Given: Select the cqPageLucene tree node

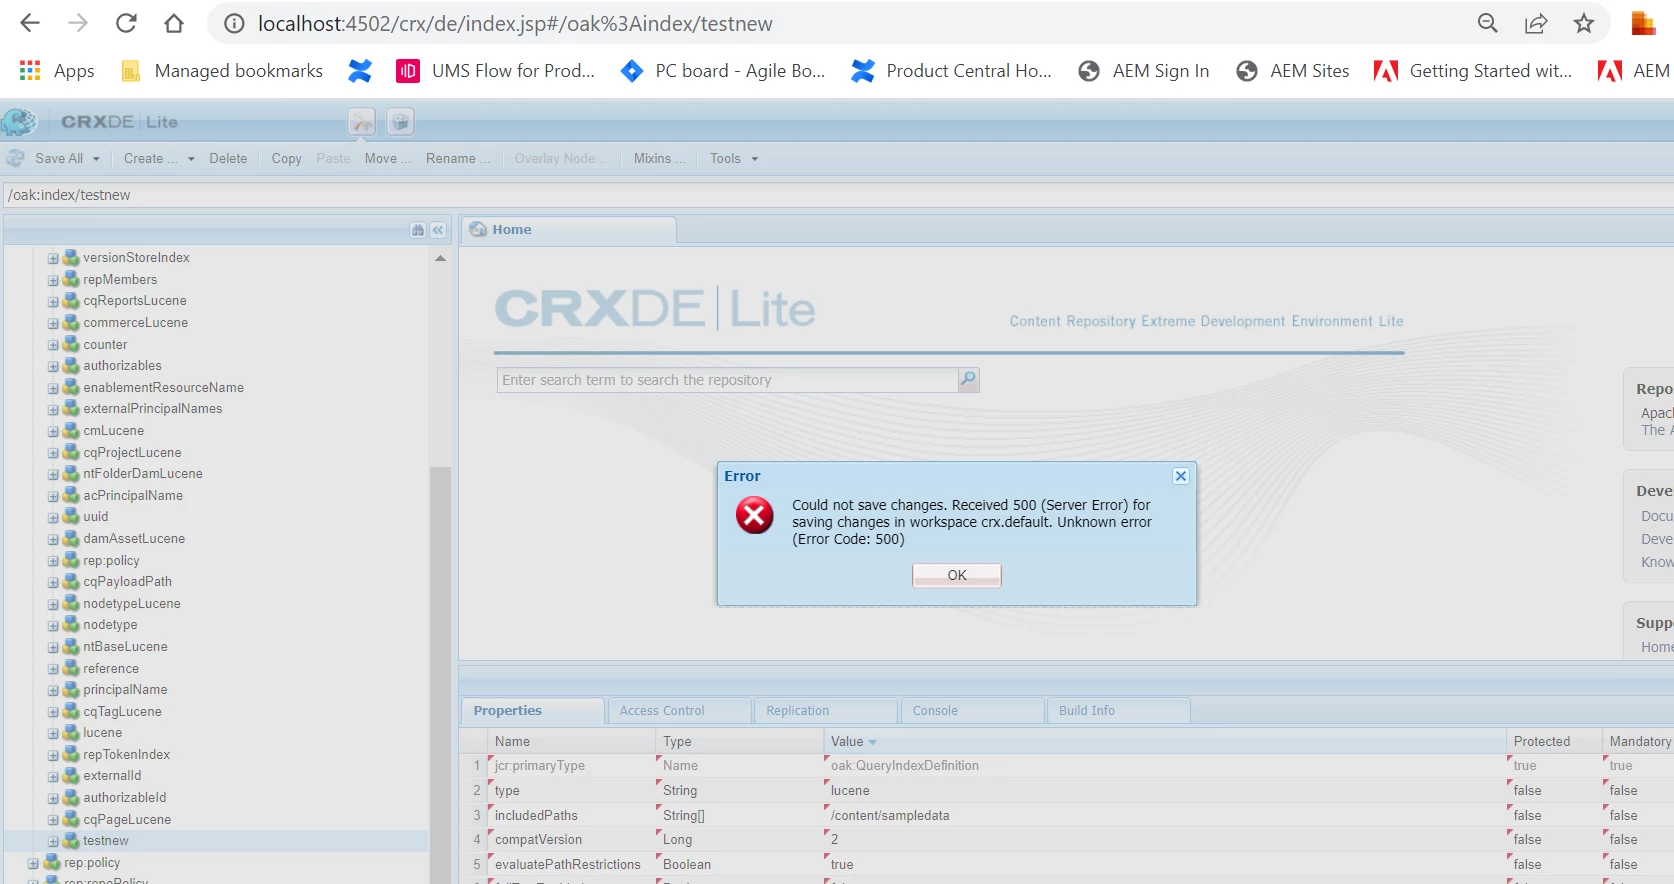Looking at the screenshot, I should pyautogui.click(x=127, y=820).
